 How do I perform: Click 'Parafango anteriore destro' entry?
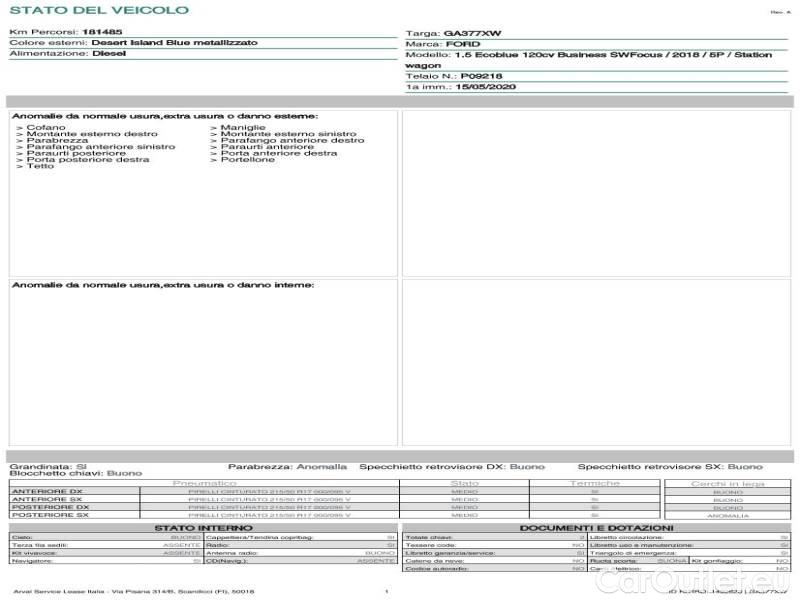tap(292, 140)
